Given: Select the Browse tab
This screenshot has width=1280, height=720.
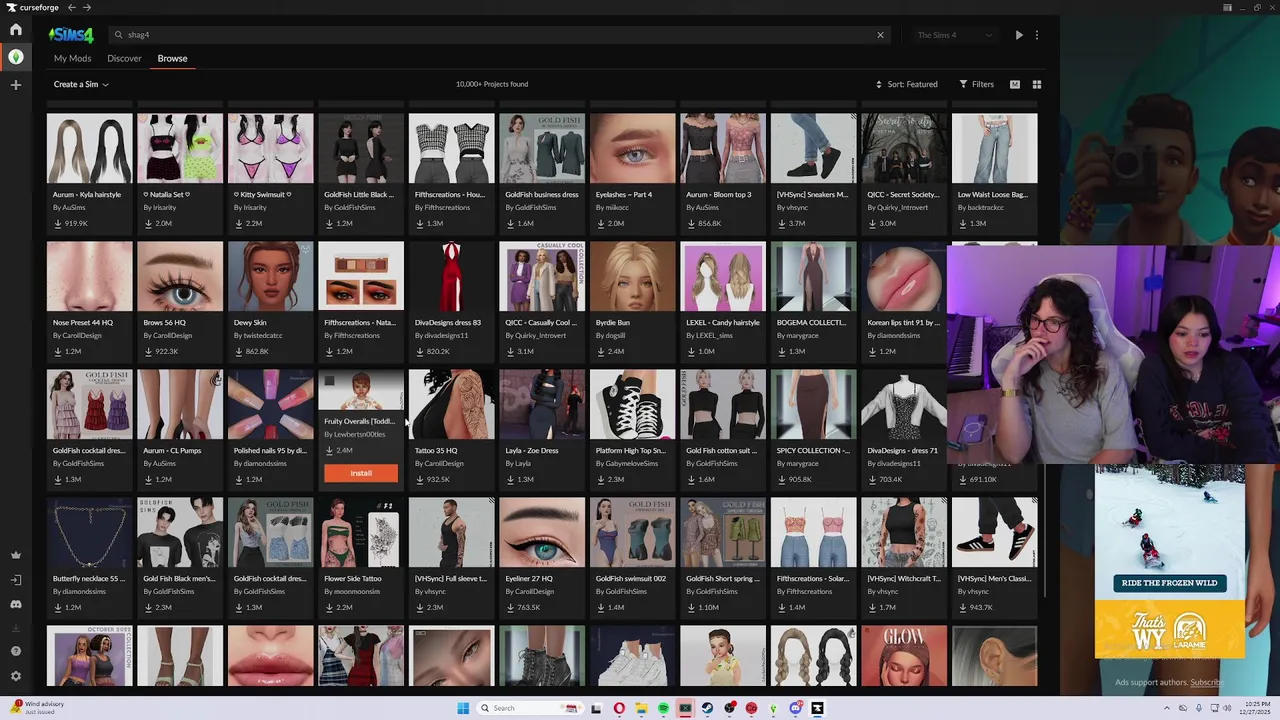Looking at the screenshot, I should point(172,58).
